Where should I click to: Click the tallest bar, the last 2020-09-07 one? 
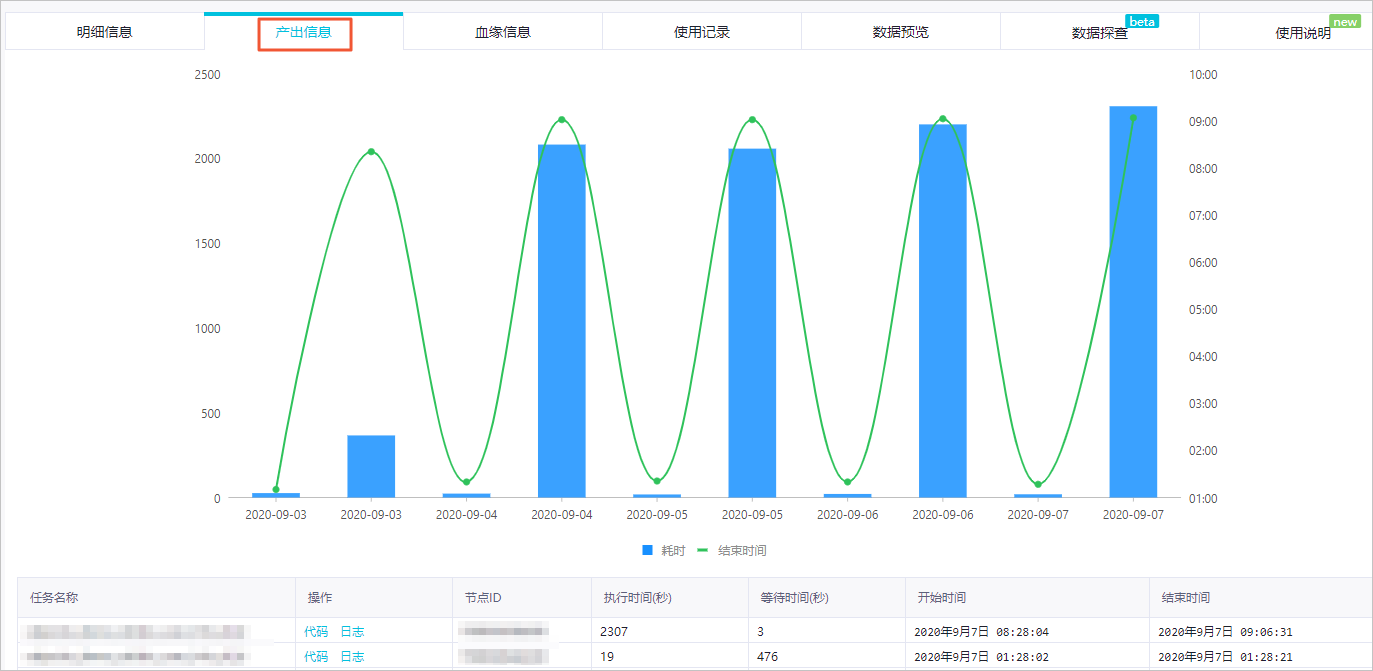[1133, 302]
